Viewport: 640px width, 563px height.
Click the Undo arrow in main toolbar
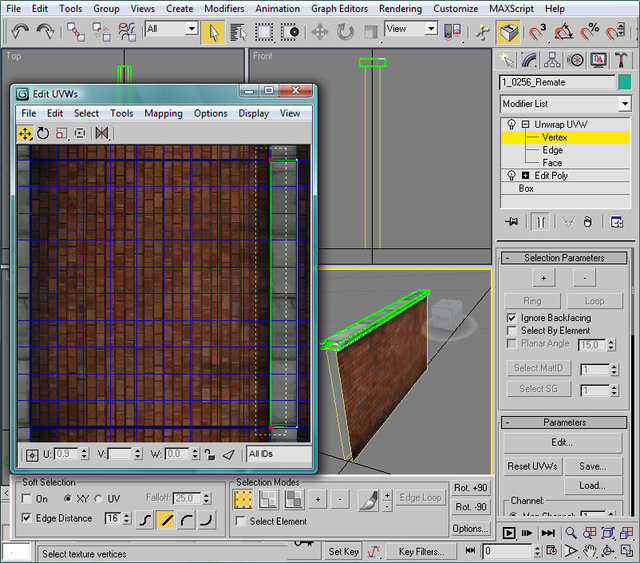pos(18,31)
